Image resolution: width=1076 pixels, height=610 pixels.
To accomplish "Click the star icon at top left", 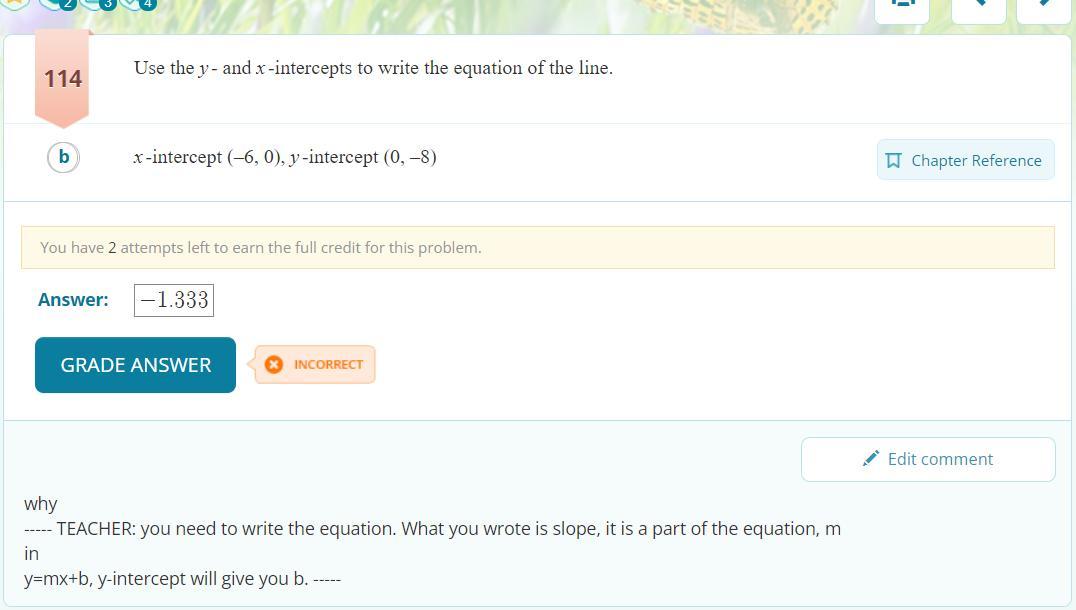I will [15, 3].
